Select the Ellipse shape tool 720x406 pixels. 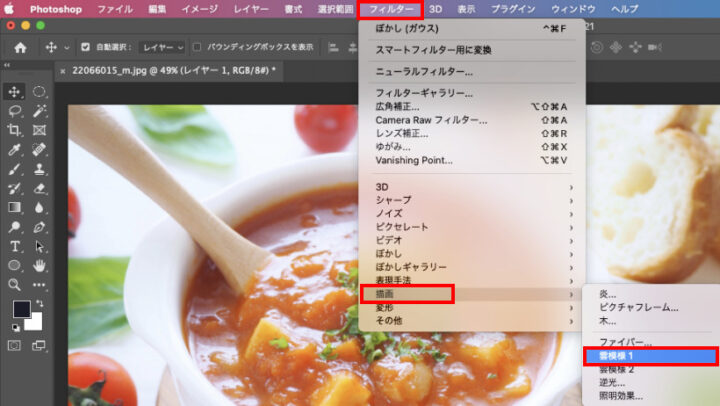click(14, 265)
